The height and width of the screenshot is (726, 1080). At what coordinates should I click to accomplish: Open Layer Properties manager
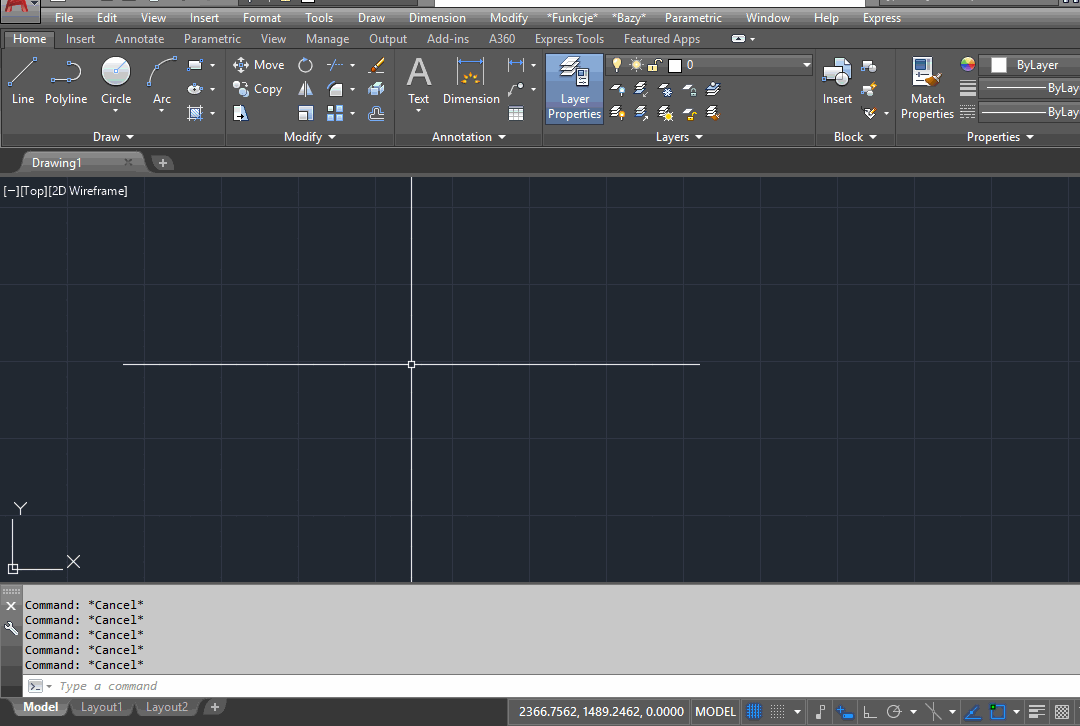pos(573,88)
